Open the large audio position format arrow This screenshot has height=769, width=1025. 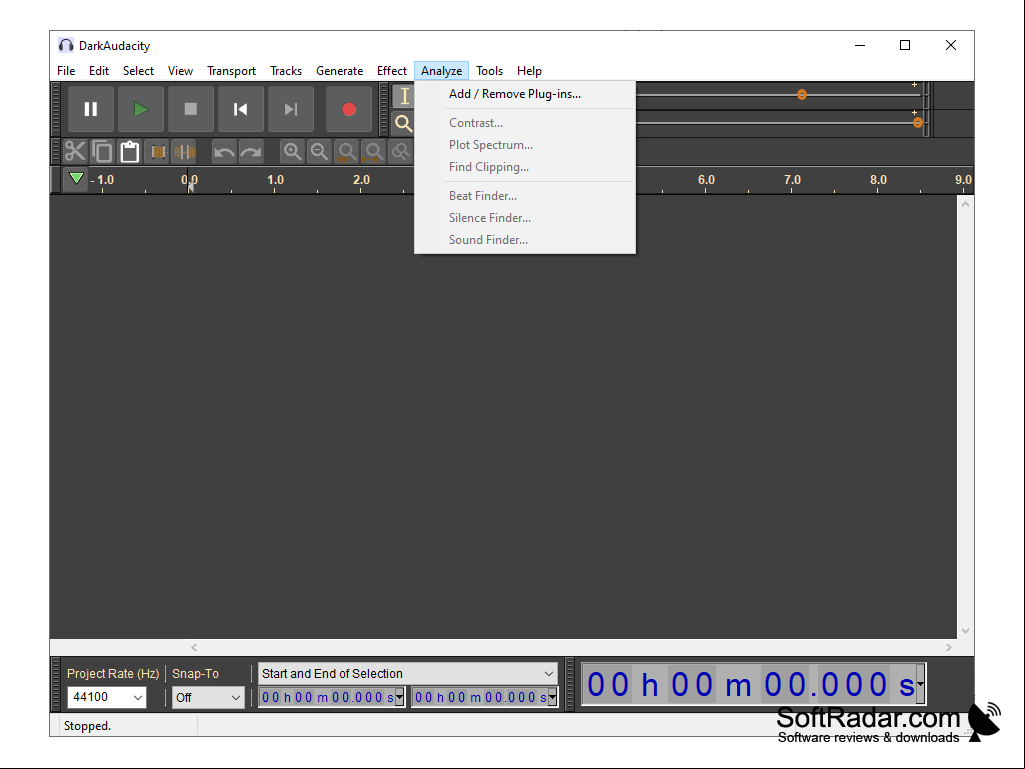(920, 685)
